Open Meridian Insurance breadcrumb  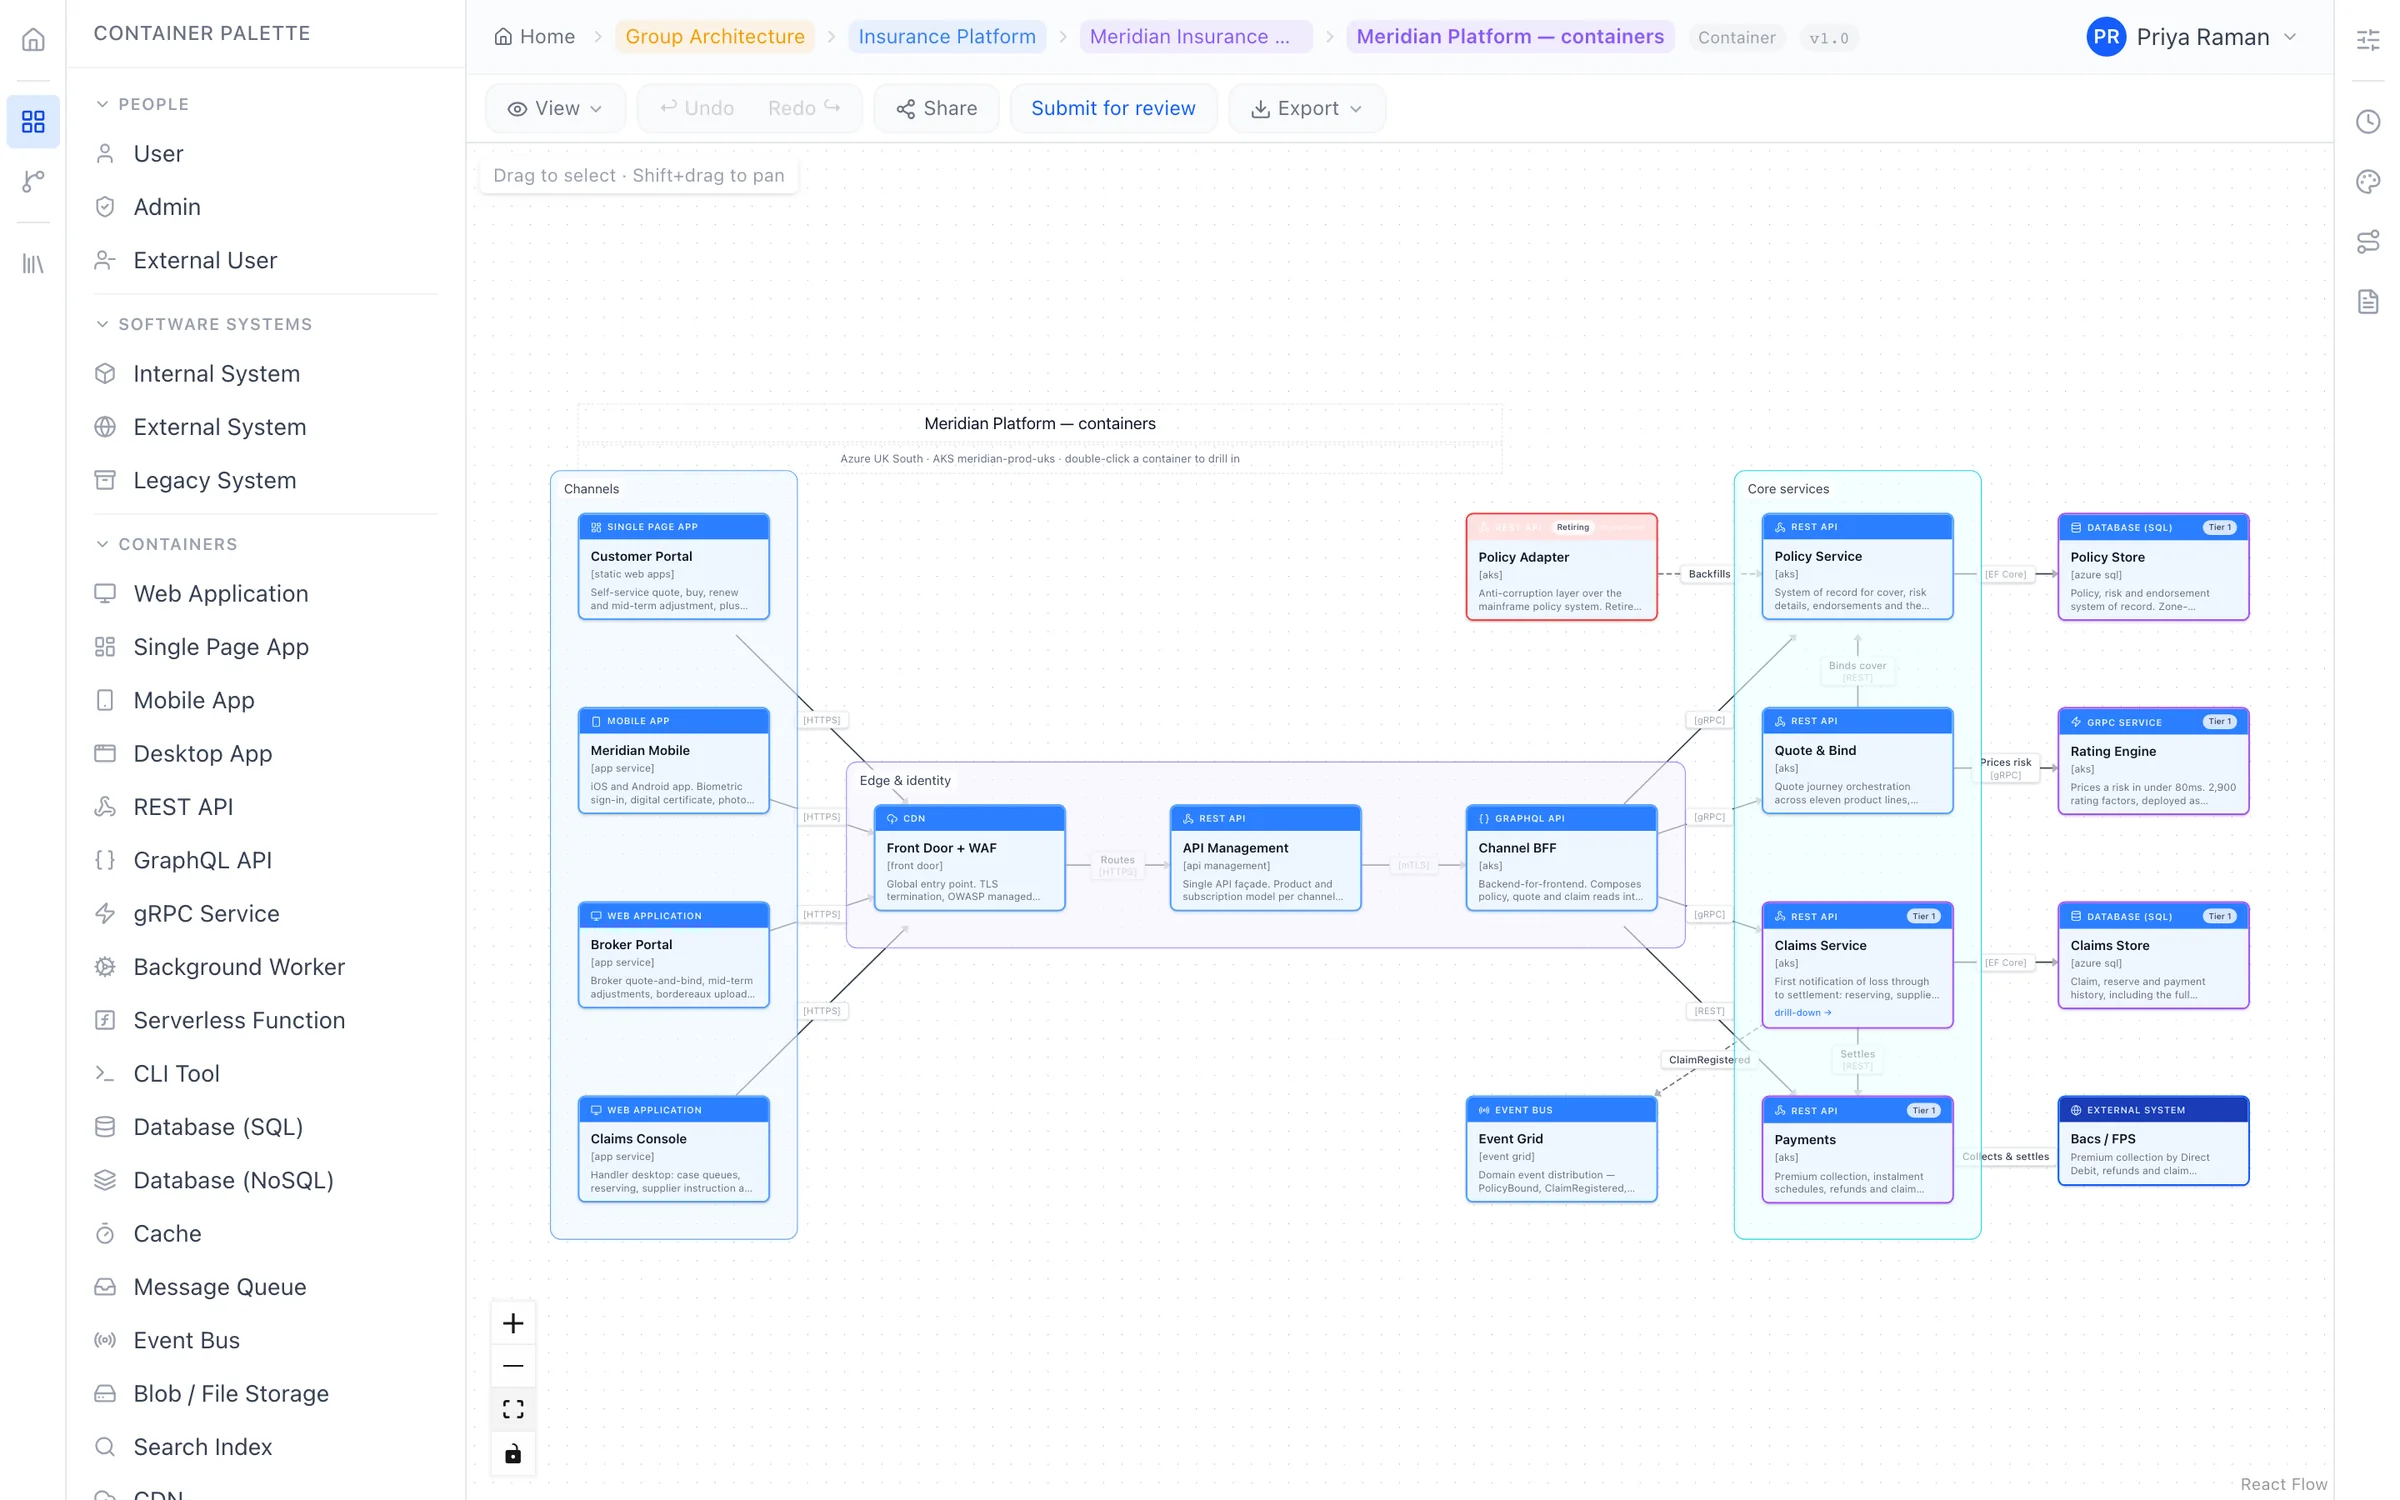(1196, 37)
